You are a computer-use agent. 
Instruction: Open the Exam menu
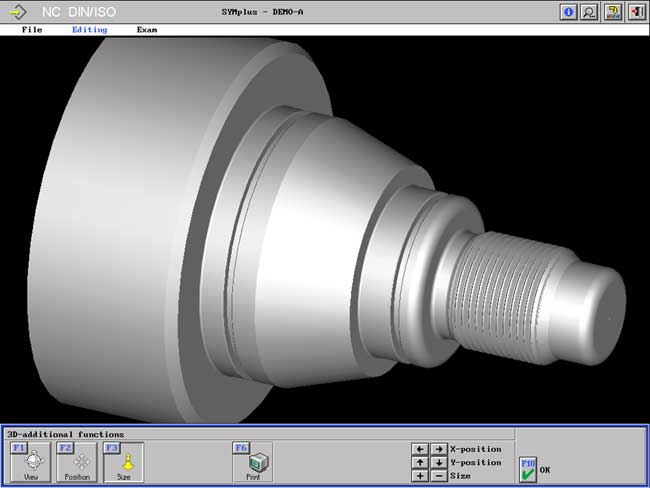[147, 30]
